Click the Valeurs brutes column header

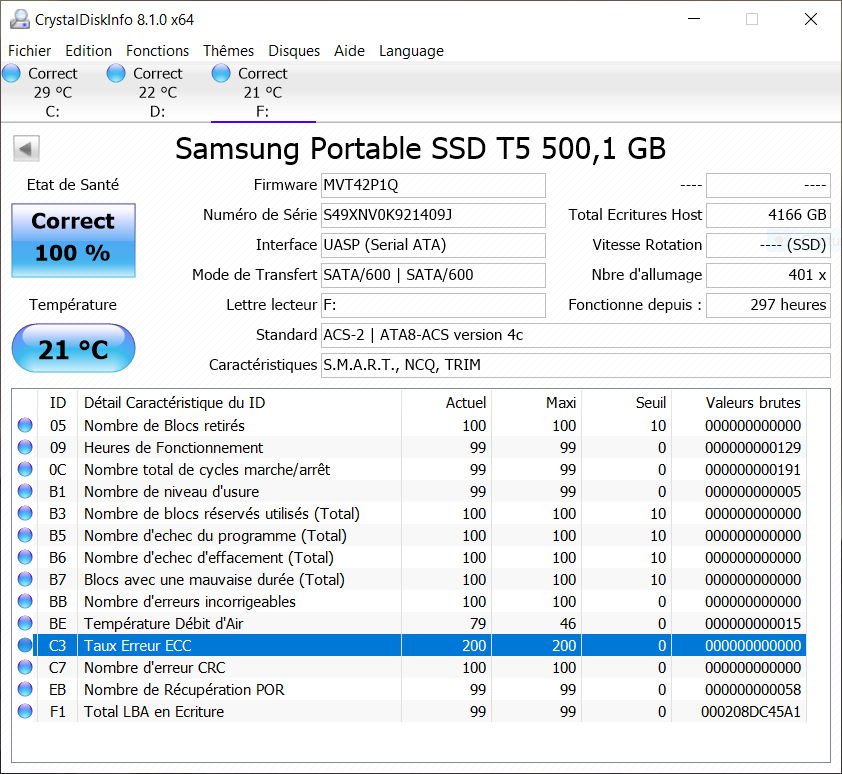(739, 403)
